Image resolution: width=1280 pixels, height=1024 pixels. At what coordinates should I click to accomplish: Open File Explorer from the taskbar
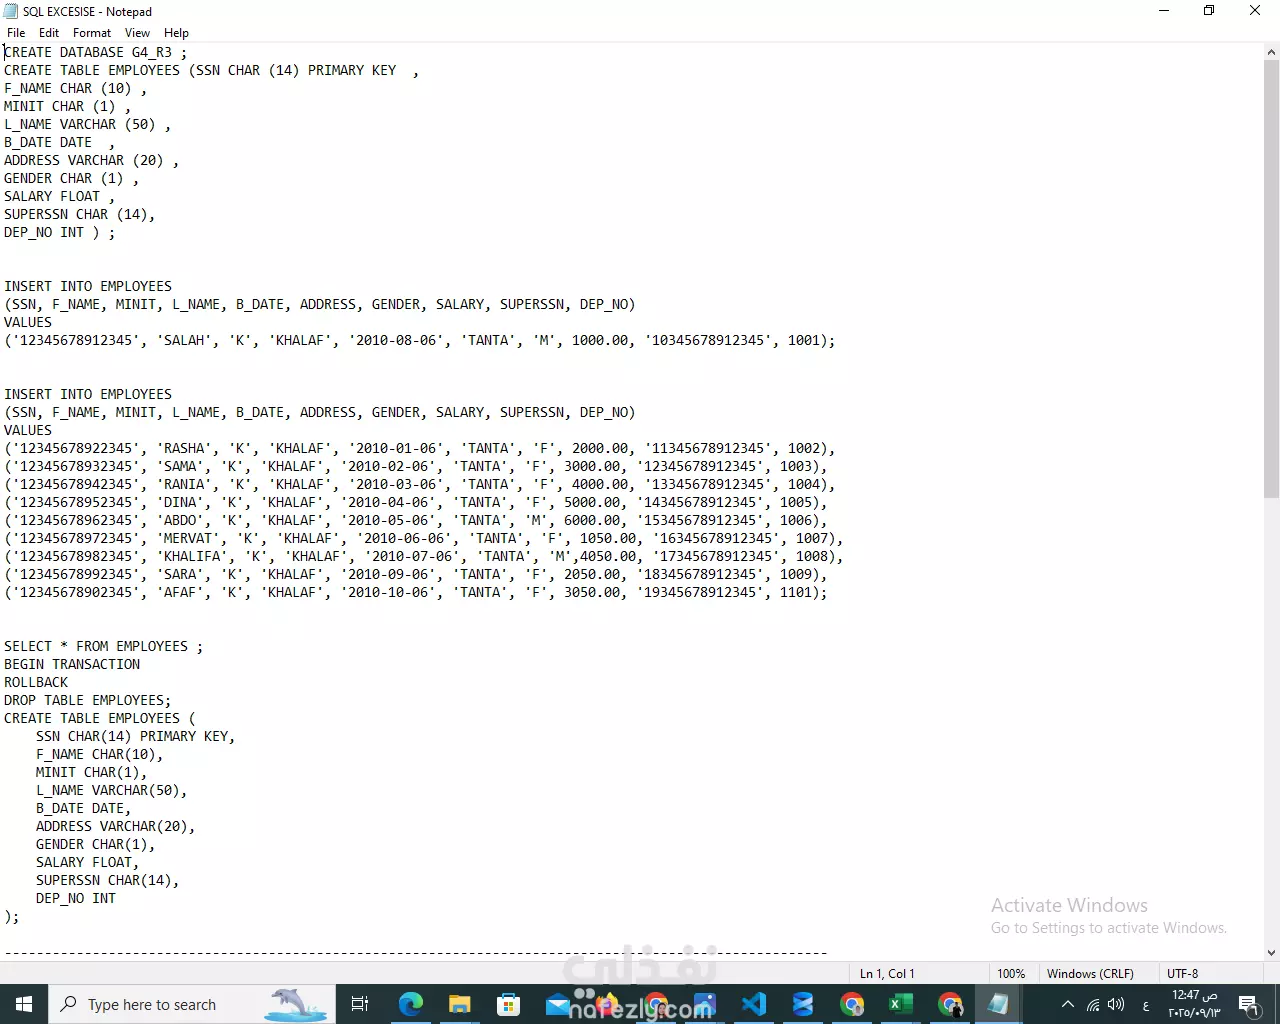pyautogui.click(x=459, y=1004)
